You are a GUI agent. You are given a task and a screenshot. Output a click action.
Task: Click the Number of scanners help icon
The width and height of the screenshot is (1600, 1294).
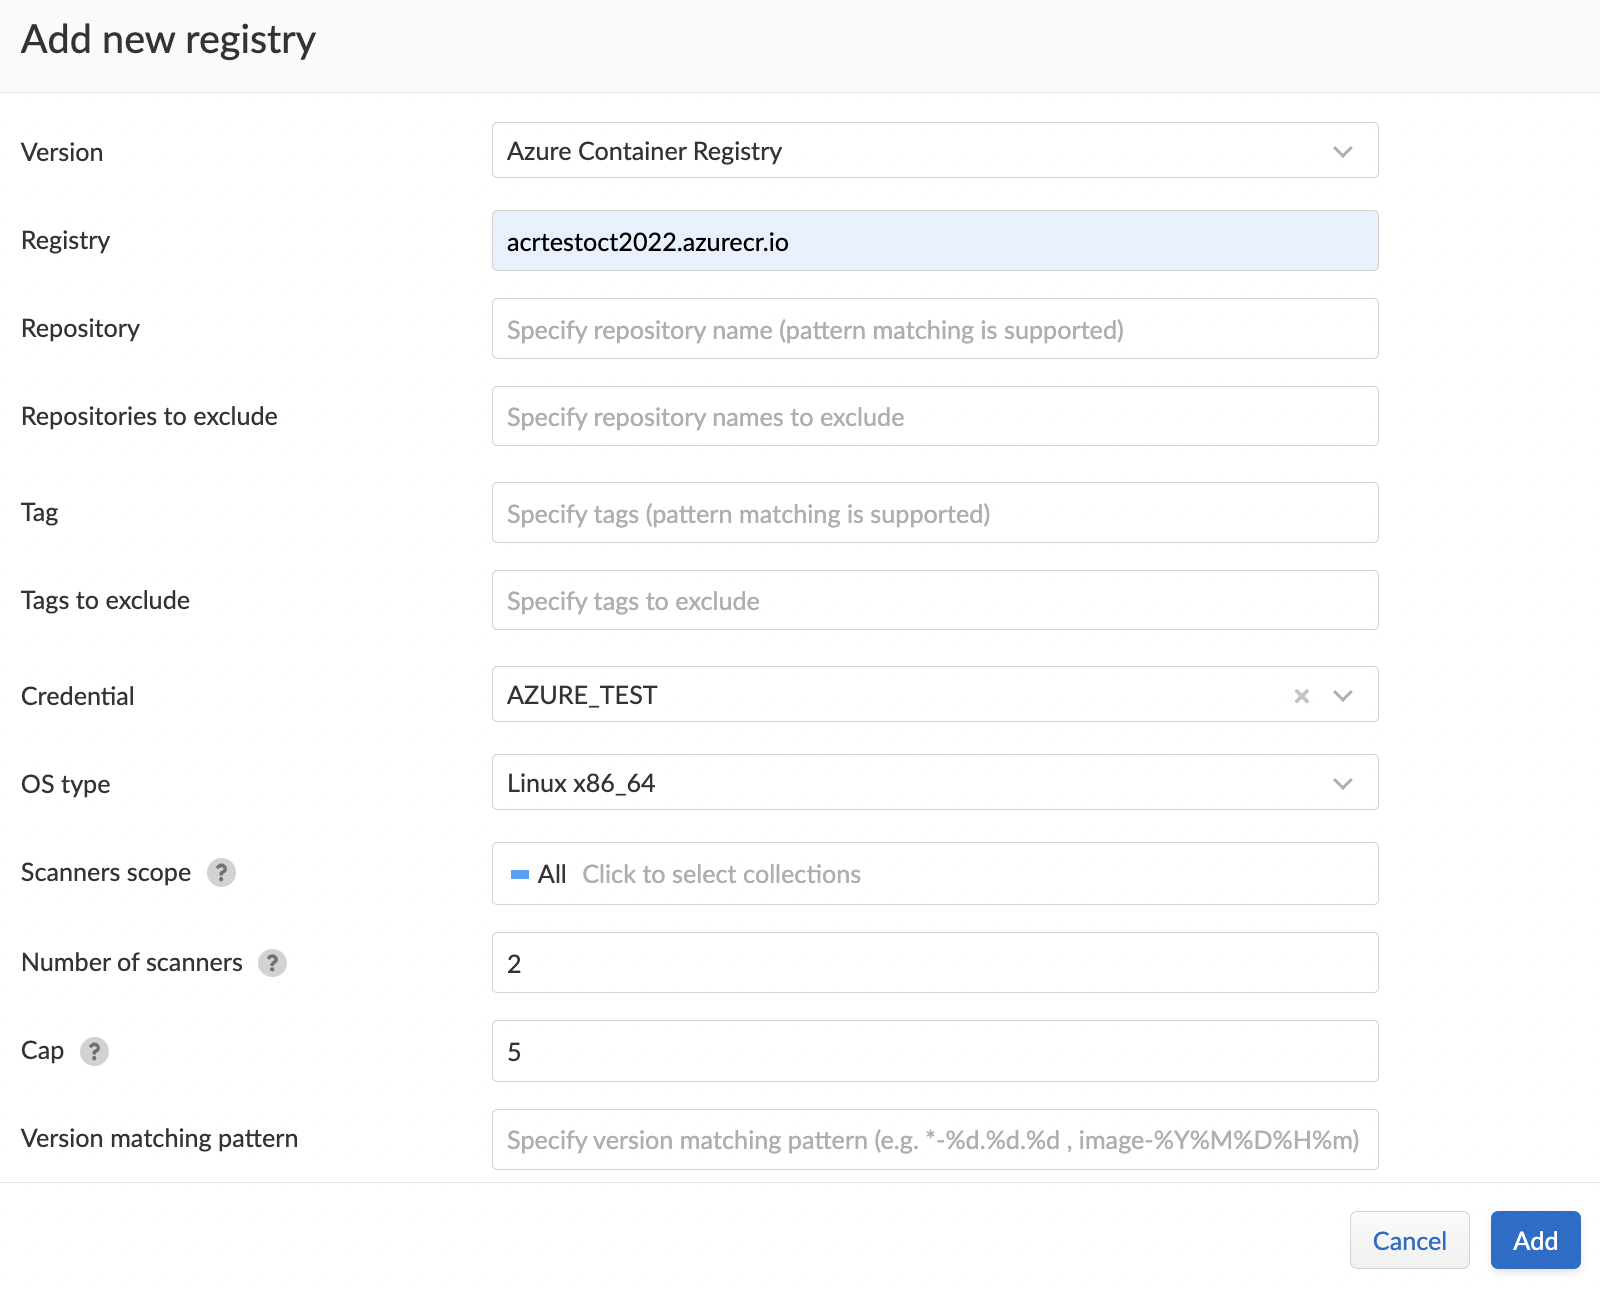pos(272,963)
